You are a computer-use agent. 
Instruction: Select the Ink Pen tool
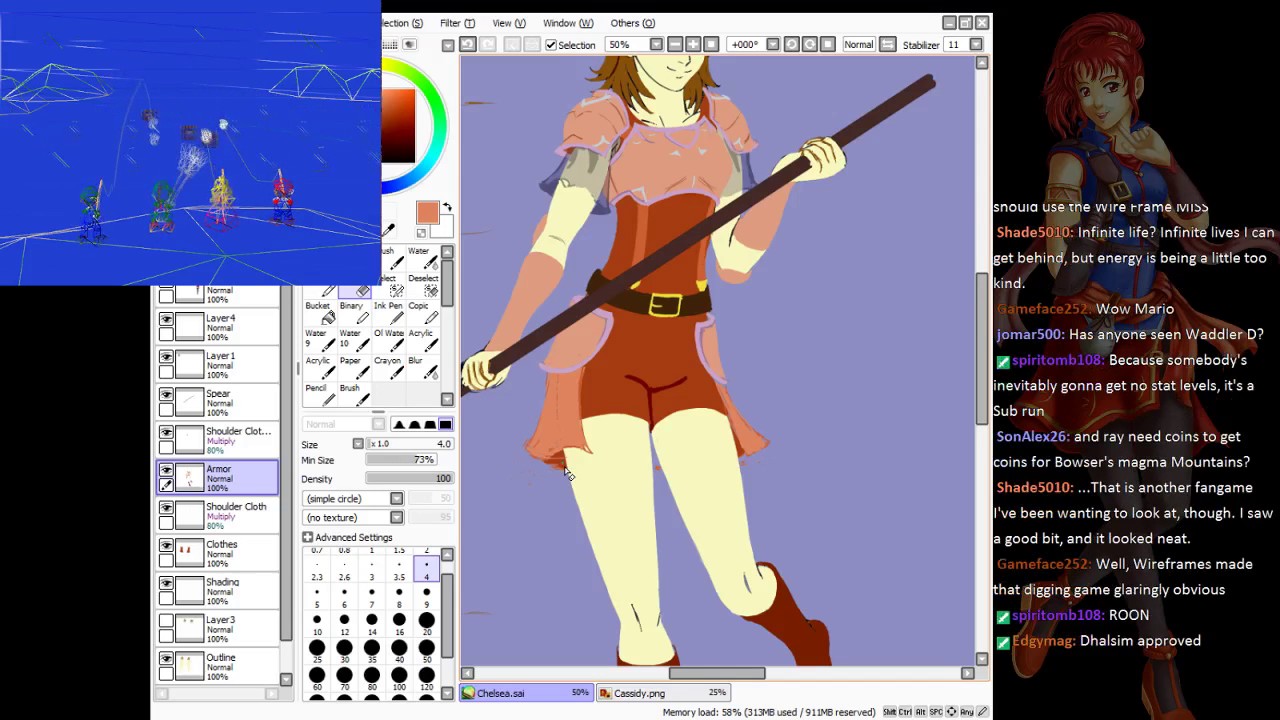point(388,313)
